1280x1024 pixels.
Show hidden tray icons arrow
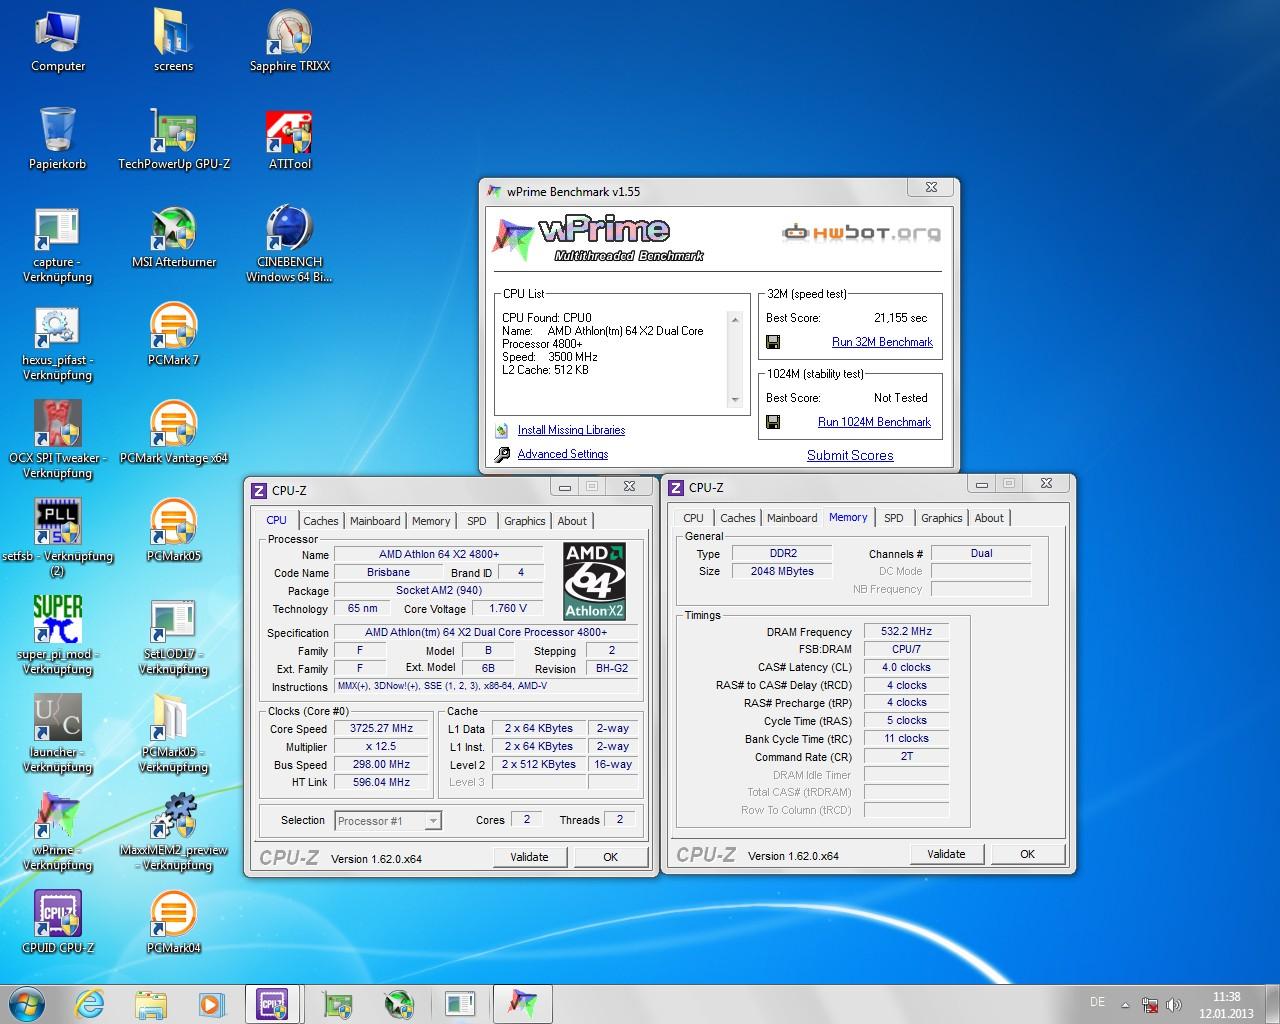point(1125,1005)
